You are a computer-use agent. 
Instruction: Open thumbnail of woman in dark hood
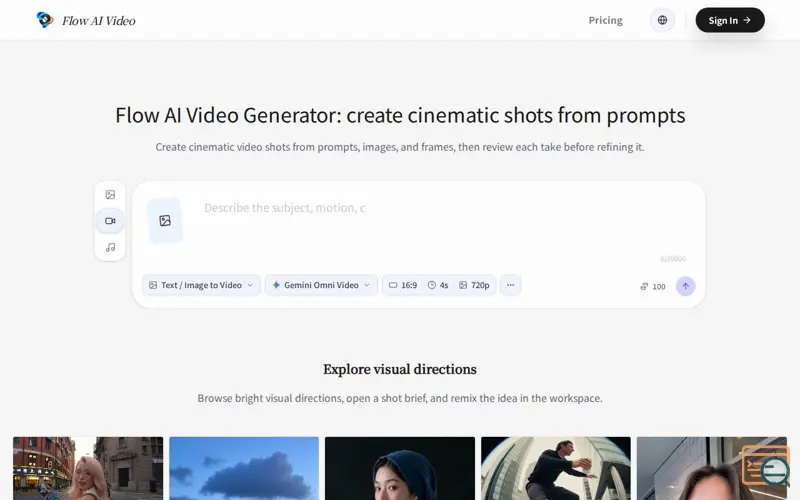point(399,468)
